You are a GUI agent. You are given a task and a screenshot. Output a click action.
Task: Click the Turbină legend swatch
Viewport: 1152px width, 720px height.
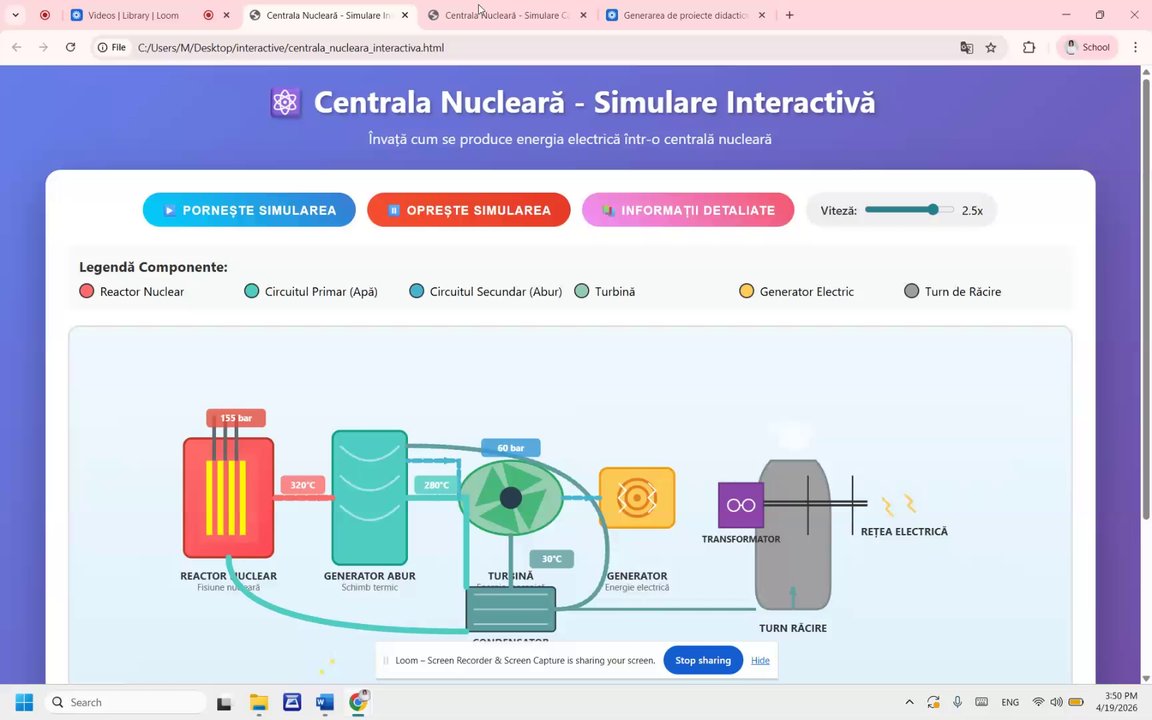[581, 291]
